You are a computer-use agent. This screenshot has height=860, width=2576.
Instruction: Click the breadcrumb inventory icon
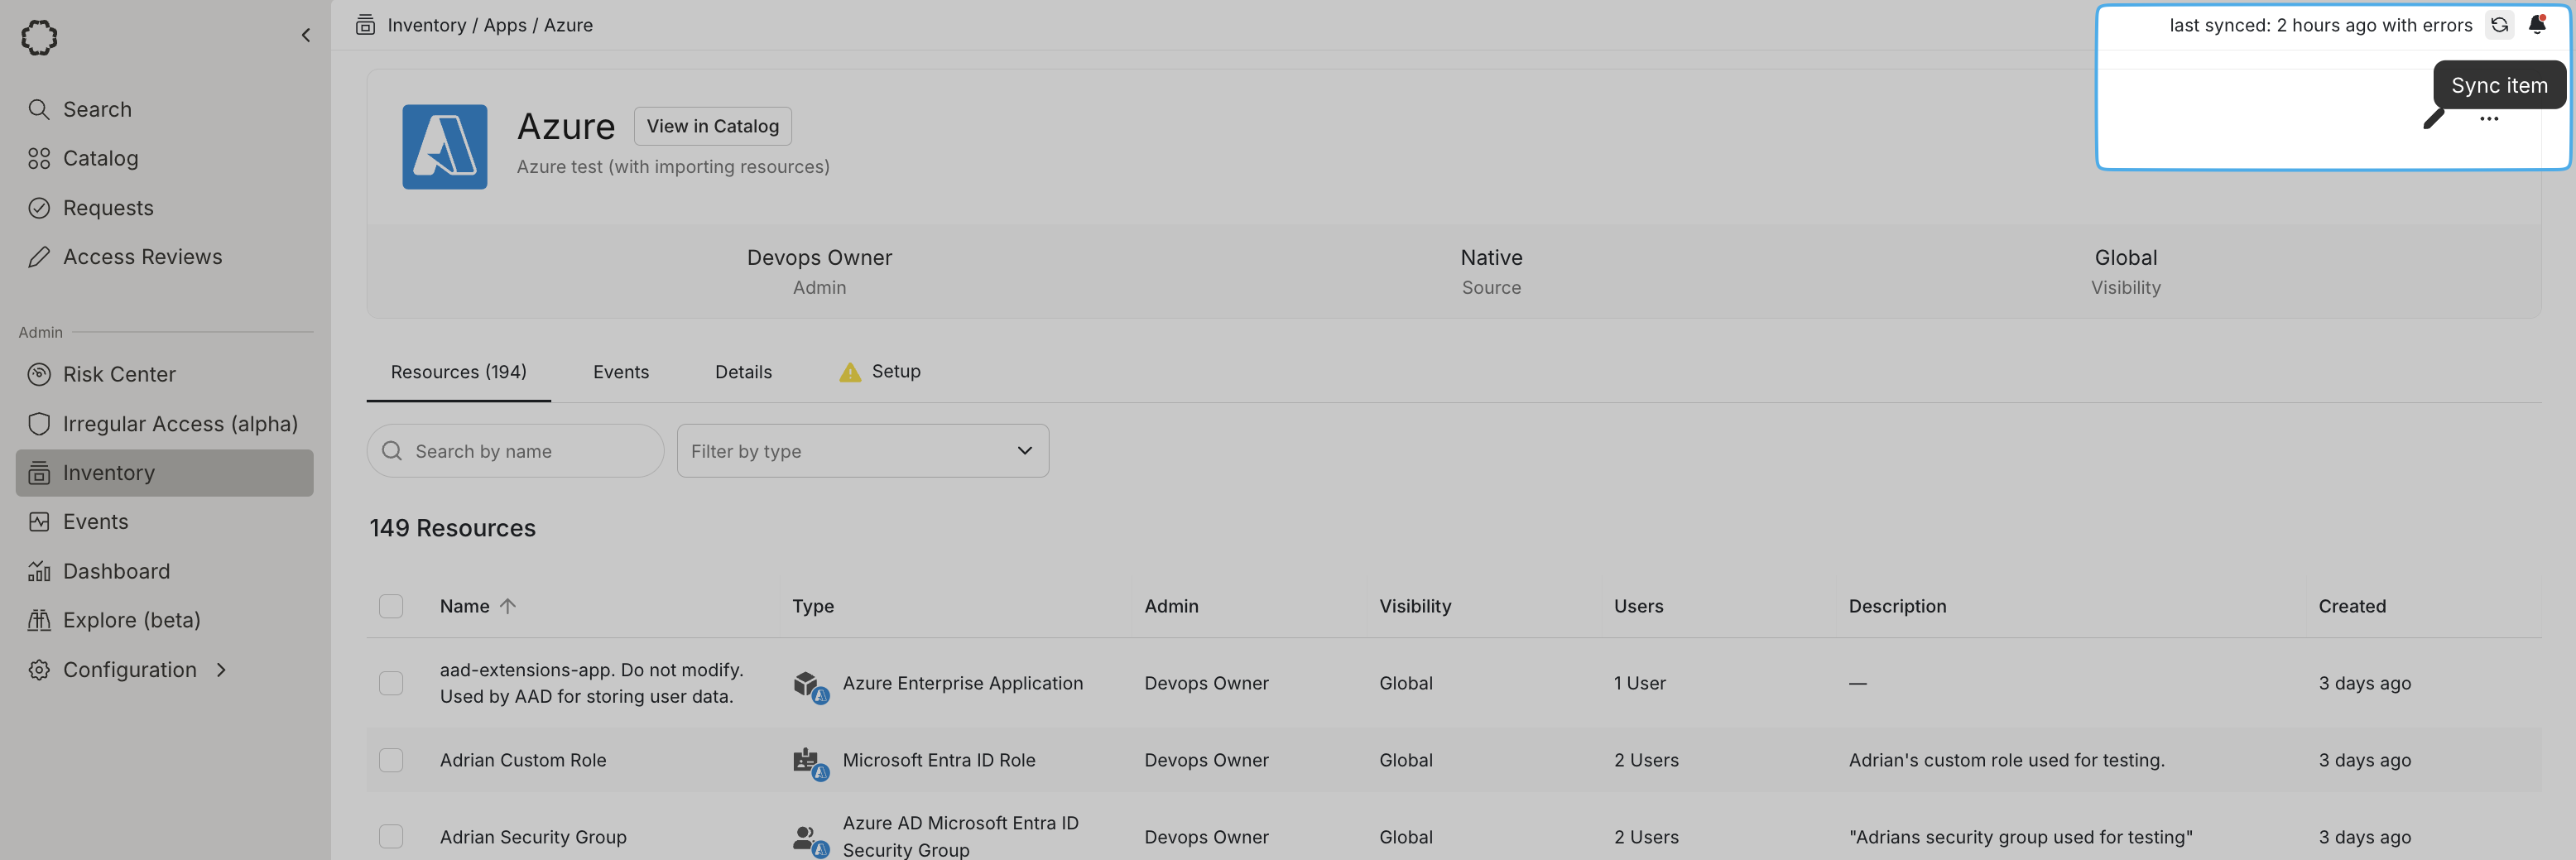(365, 25)
